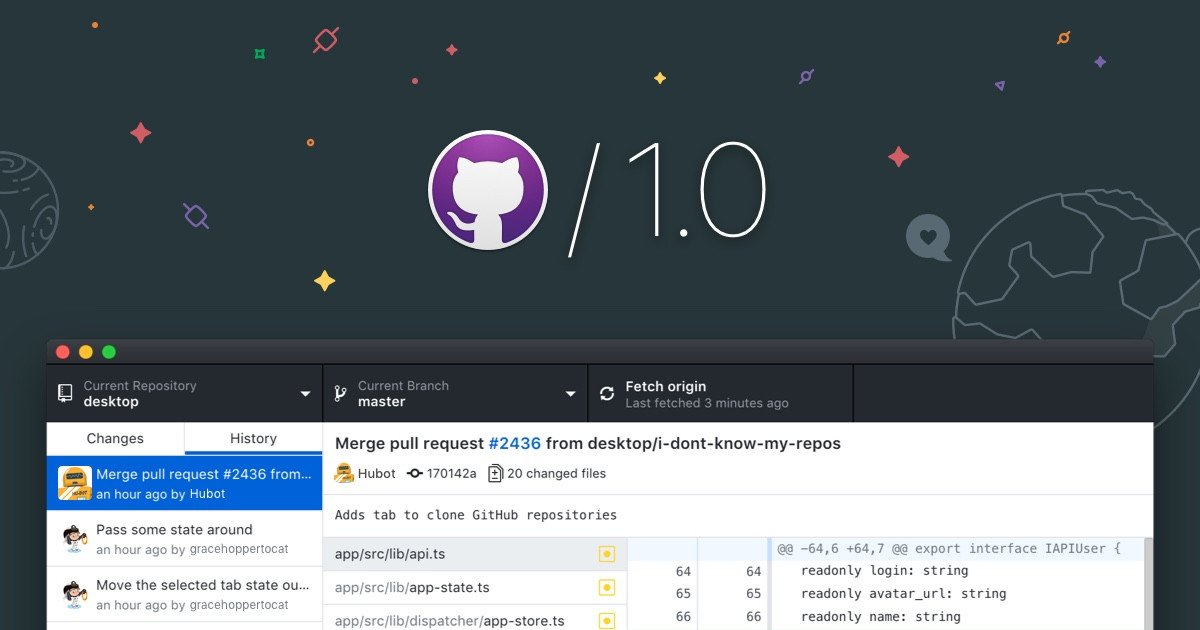Viewport: 1200px width, 630px height.
Task: Click the branch icon beside Current Branch
Action: 340,393
